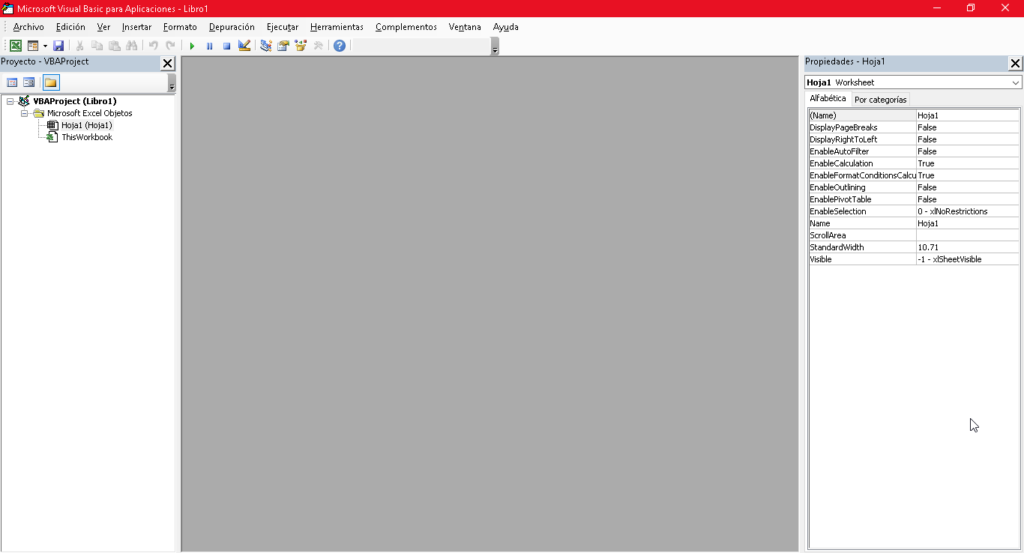Click the empty ScrollArea value field
The image size is (1024, 553).
(x=967, y=235)
